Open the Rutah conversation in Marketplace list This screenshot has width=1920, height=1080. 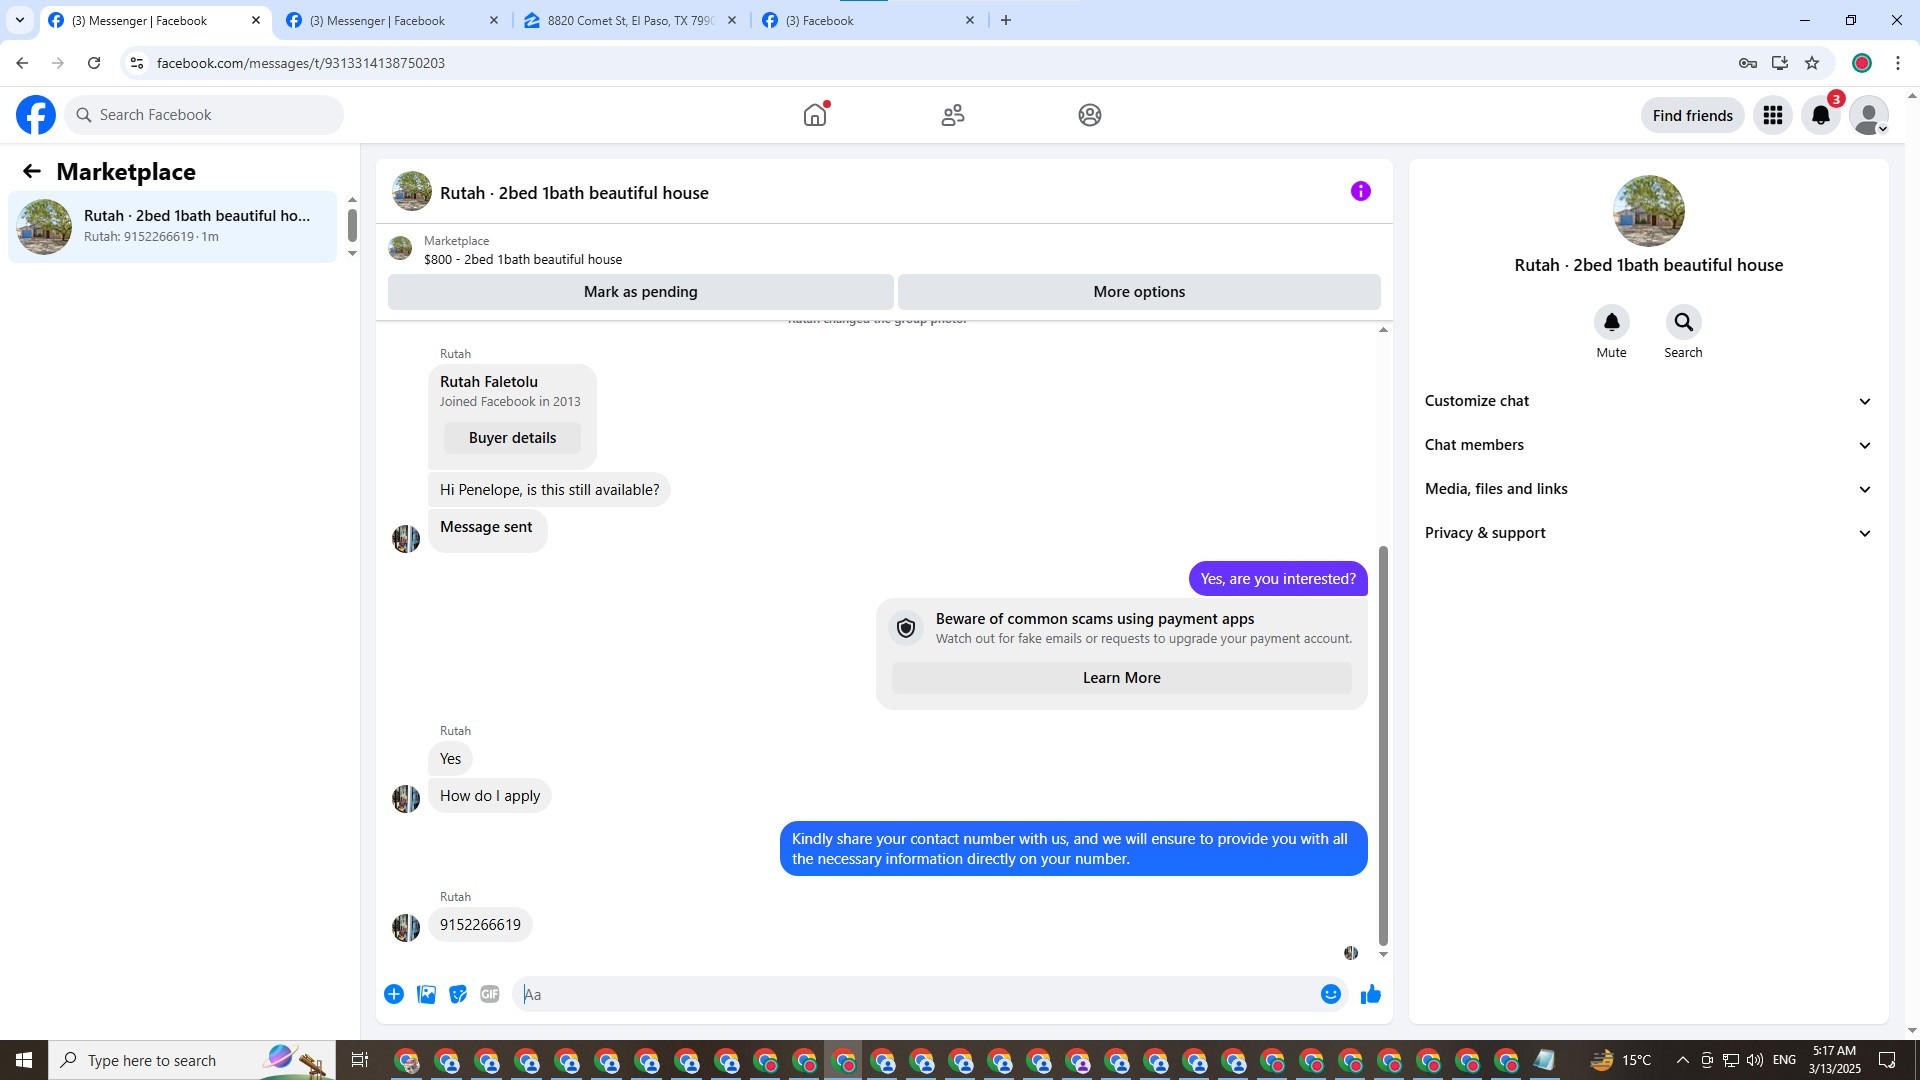pos(172,226)
